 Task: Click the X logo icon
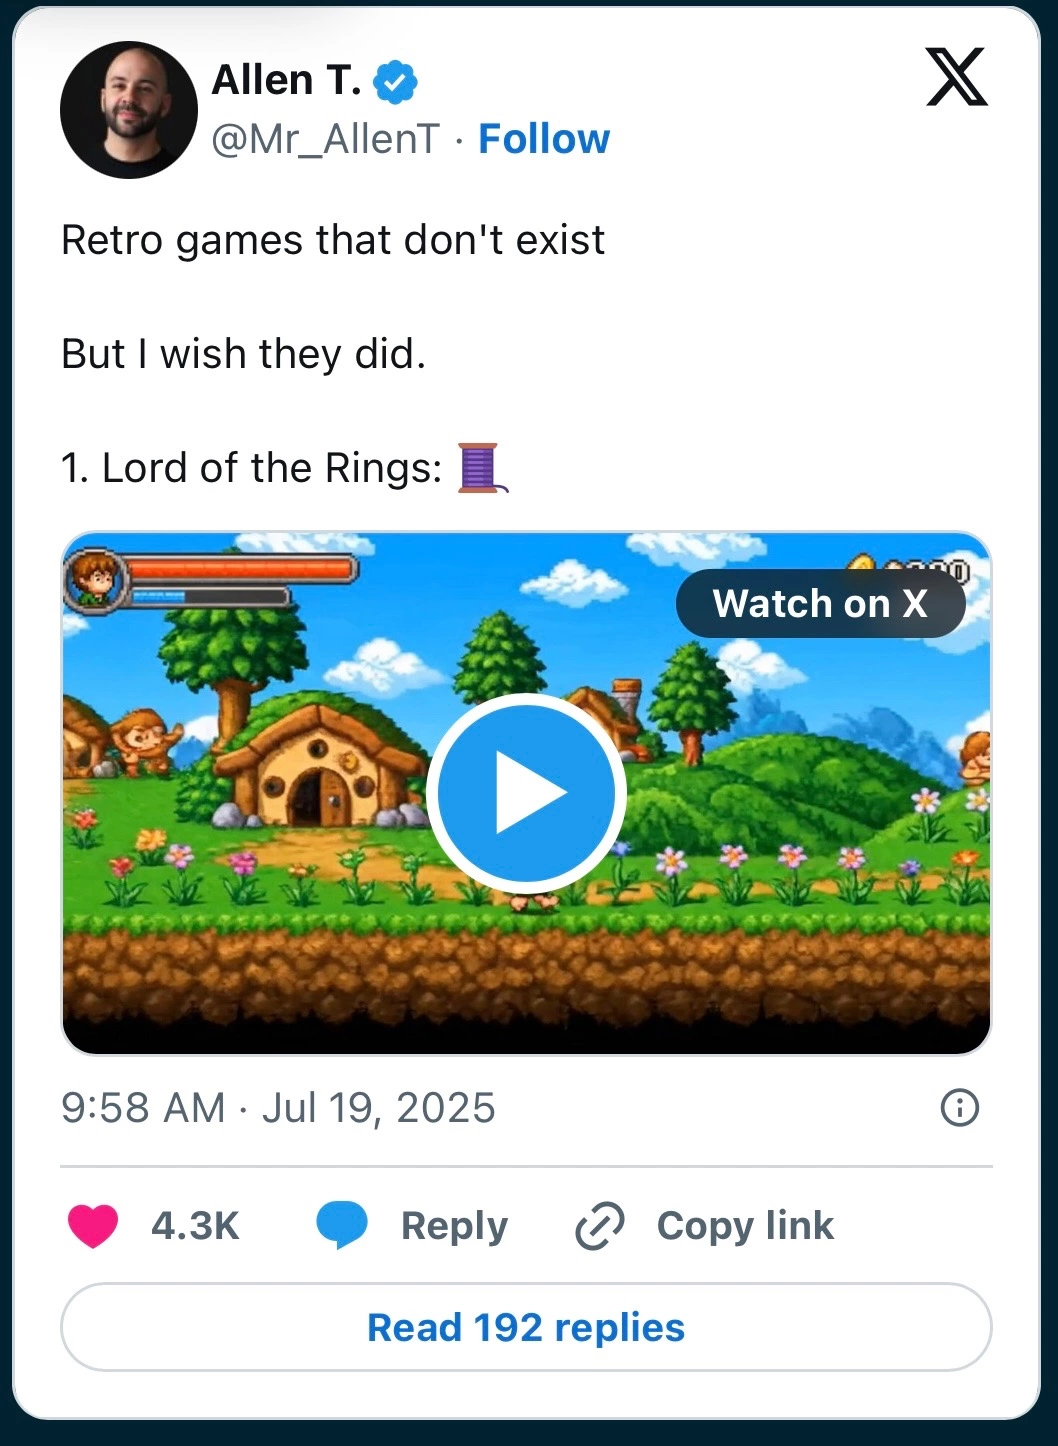point(957,77)
